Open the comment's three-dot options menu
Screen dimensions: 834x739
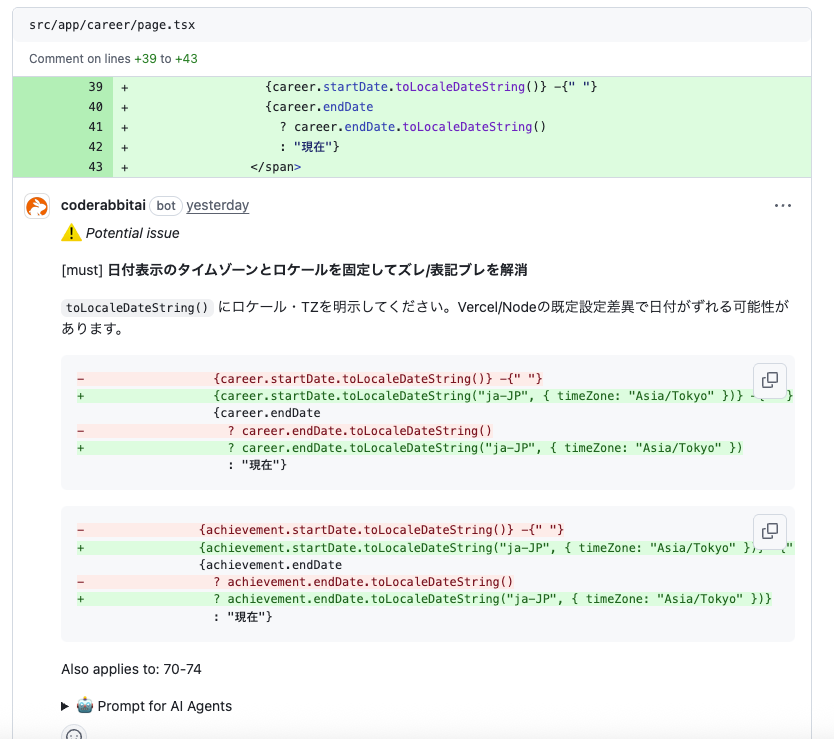783,206
